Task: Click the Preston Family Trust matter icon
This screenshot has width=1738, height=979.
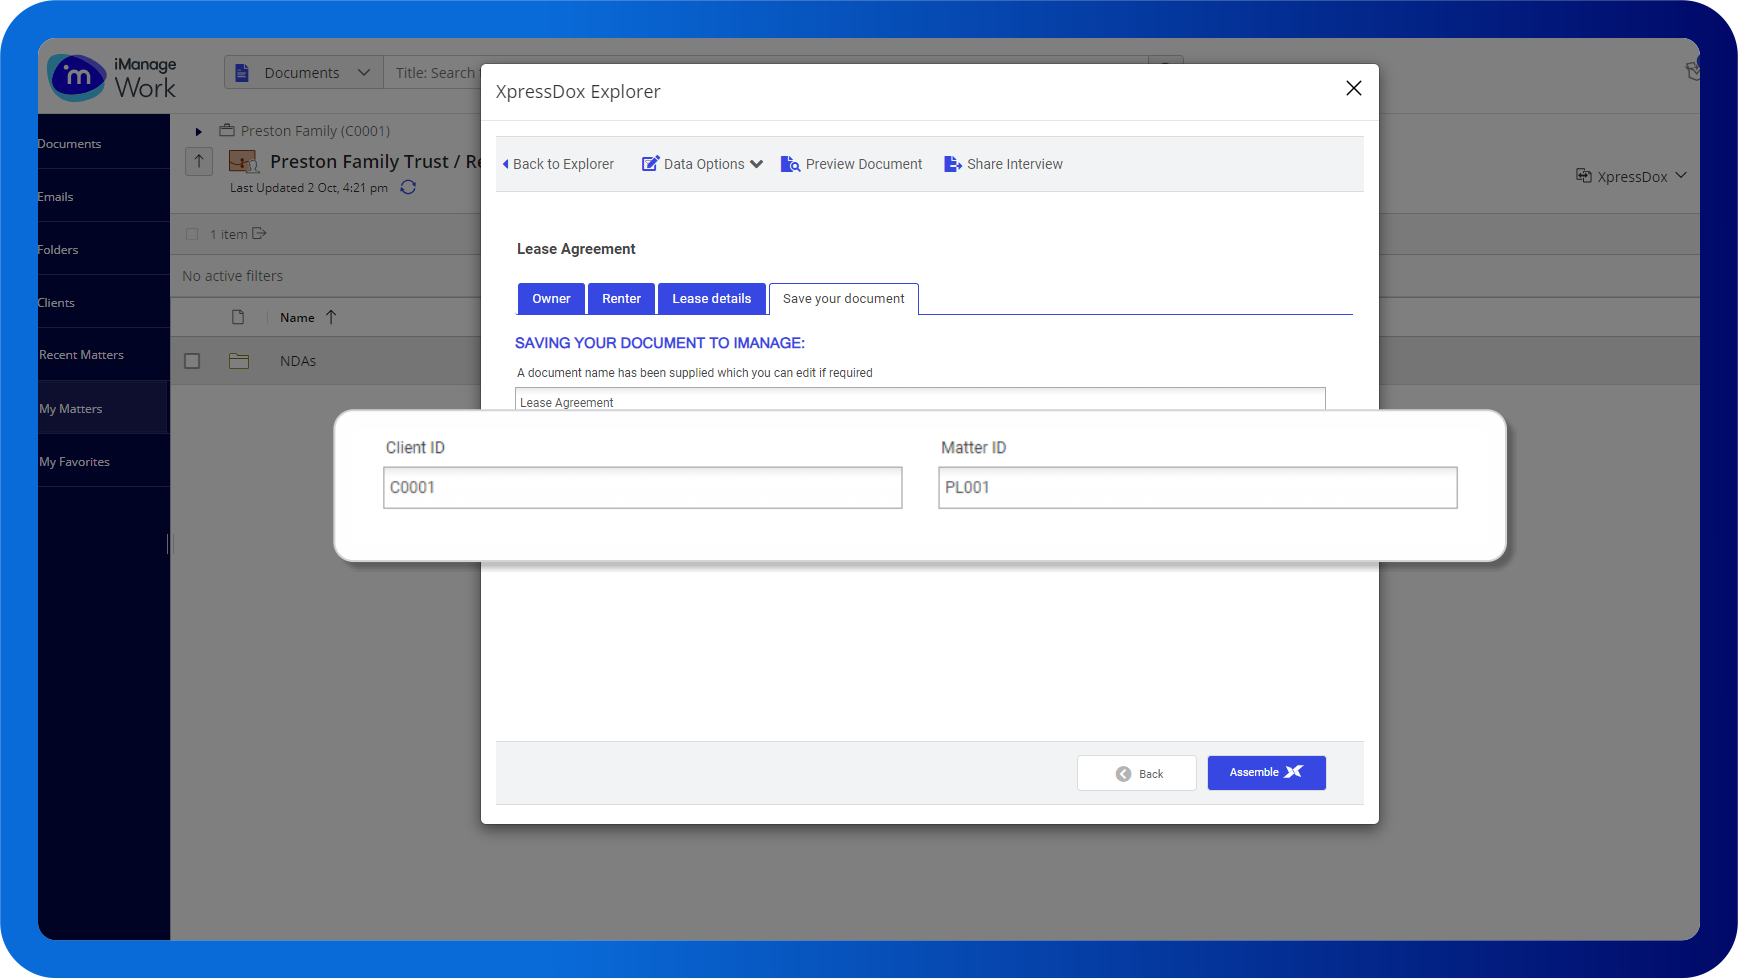Action: 244,161
